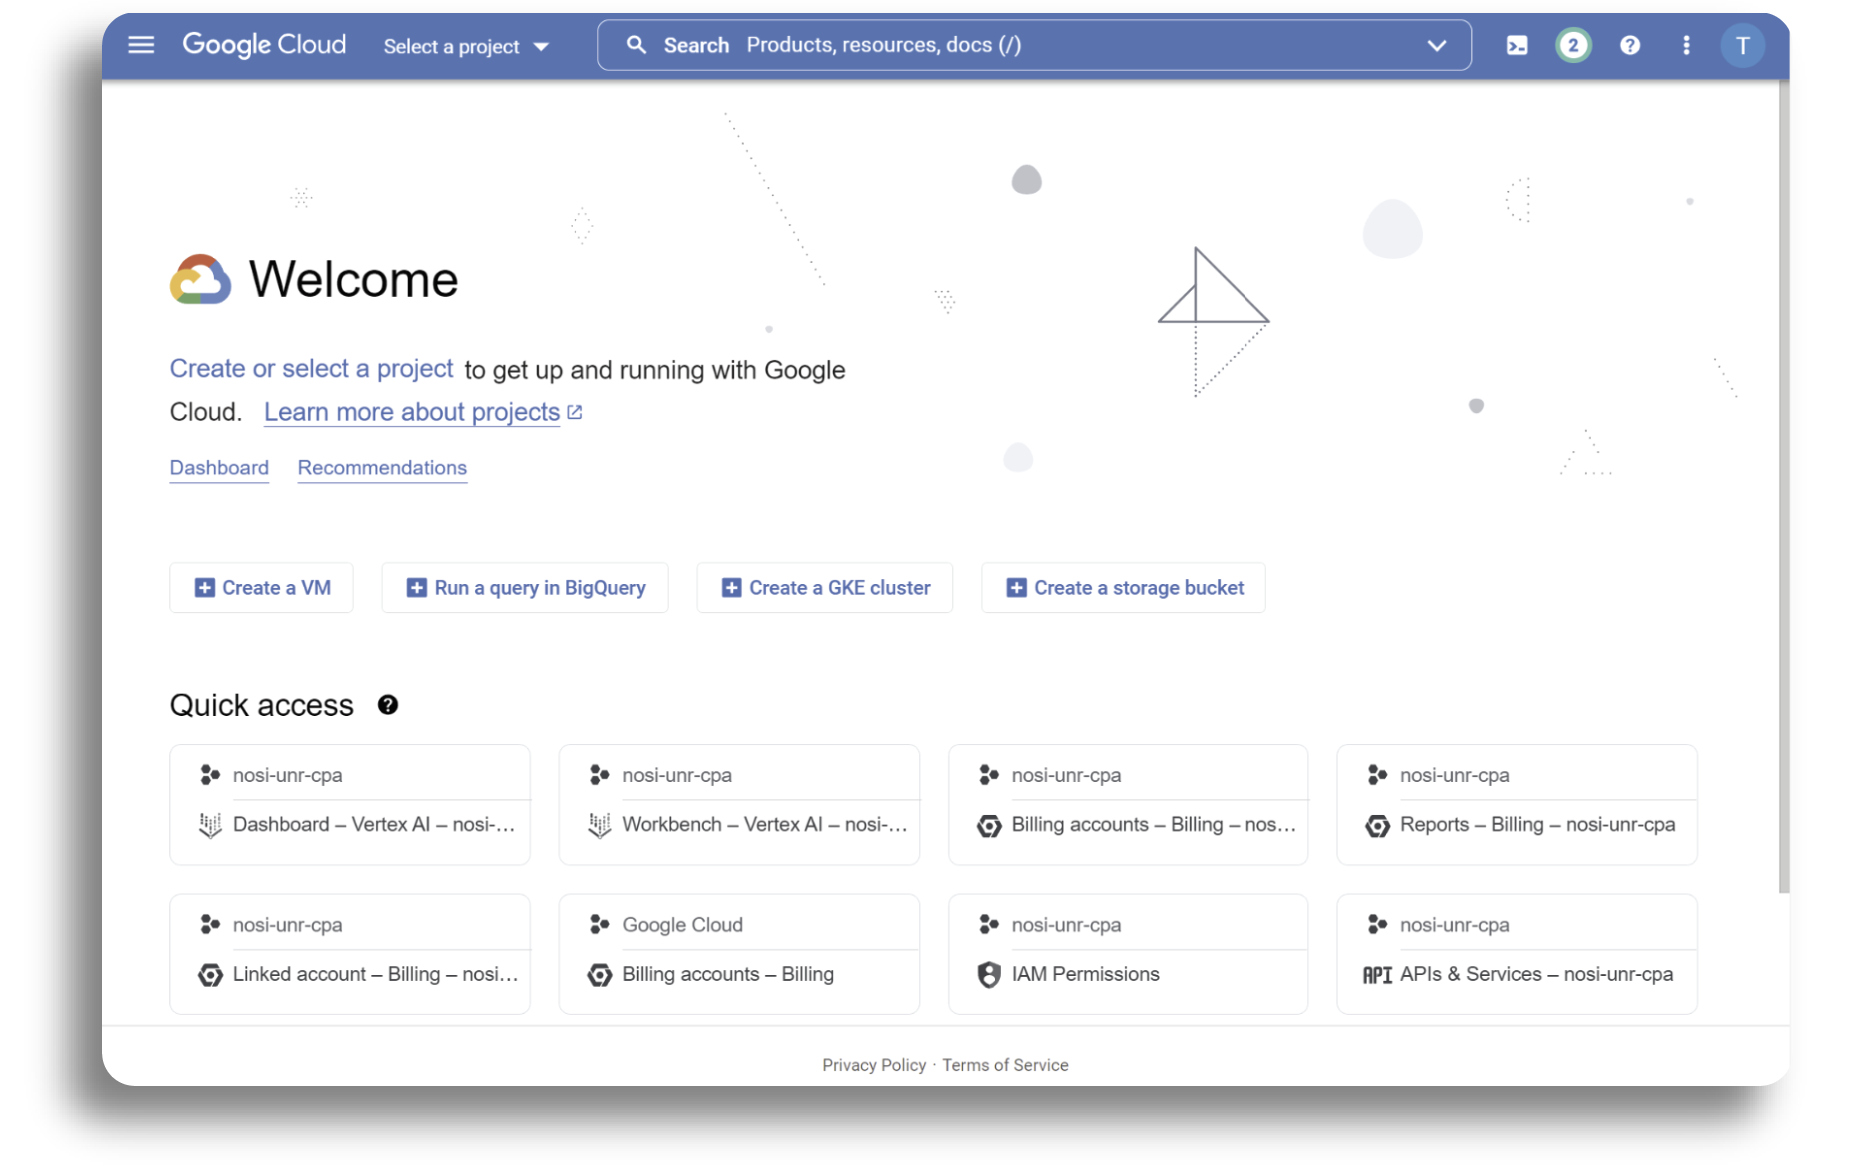This screenshot has width=1867, height=1169.
Task: Expand the search bar chevron
Action: [1437, 45]
